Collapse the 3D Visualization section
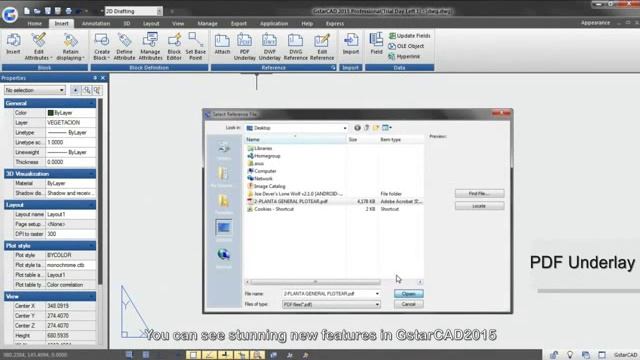Screen dimensions: 640x360 click(91, 174)
